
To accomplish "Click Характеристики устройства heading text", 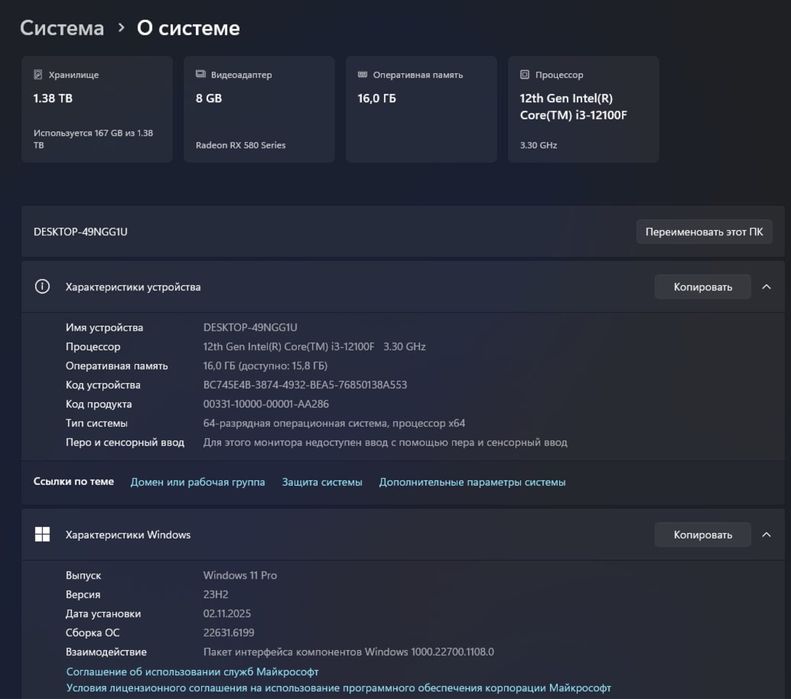I will point(133,287).
